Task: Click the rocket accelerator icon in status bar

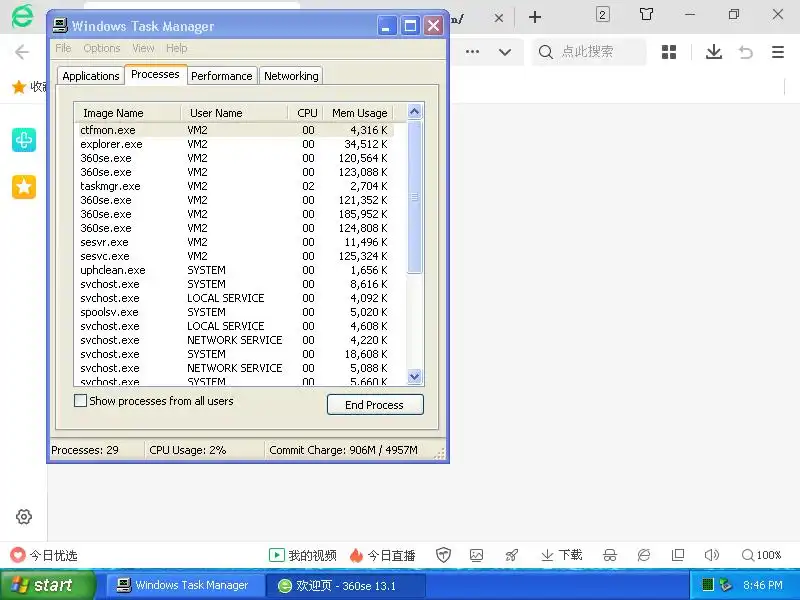Action: point(512,555)
